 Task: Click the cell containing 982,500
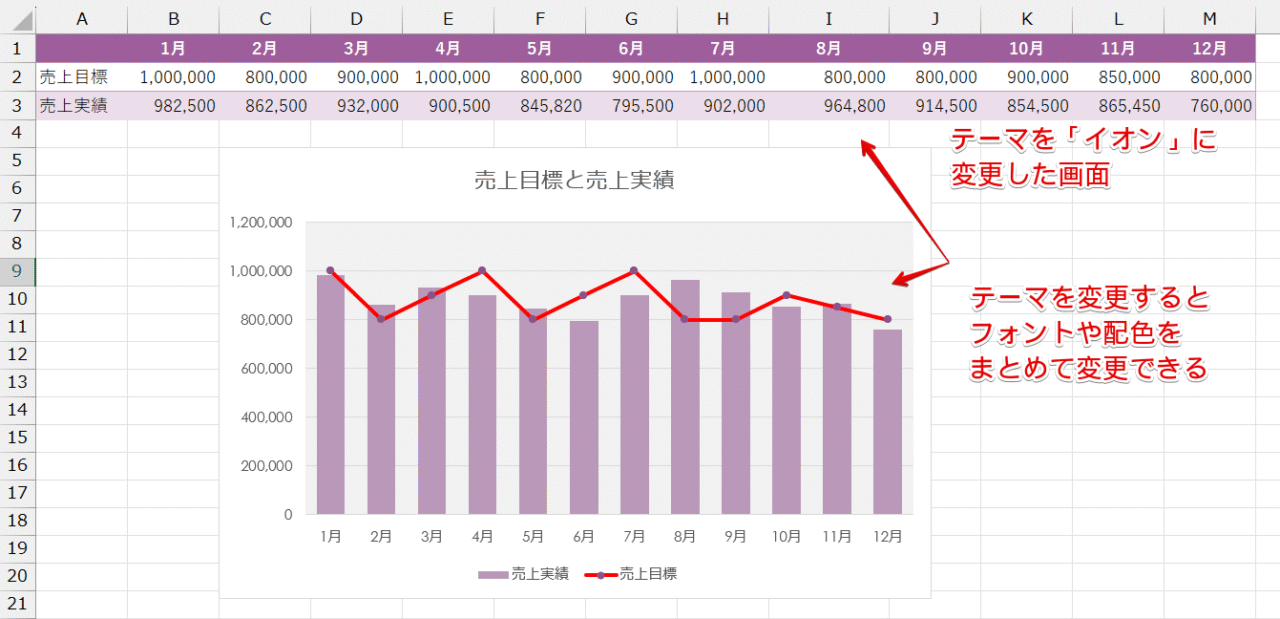(x=176, y=106)
